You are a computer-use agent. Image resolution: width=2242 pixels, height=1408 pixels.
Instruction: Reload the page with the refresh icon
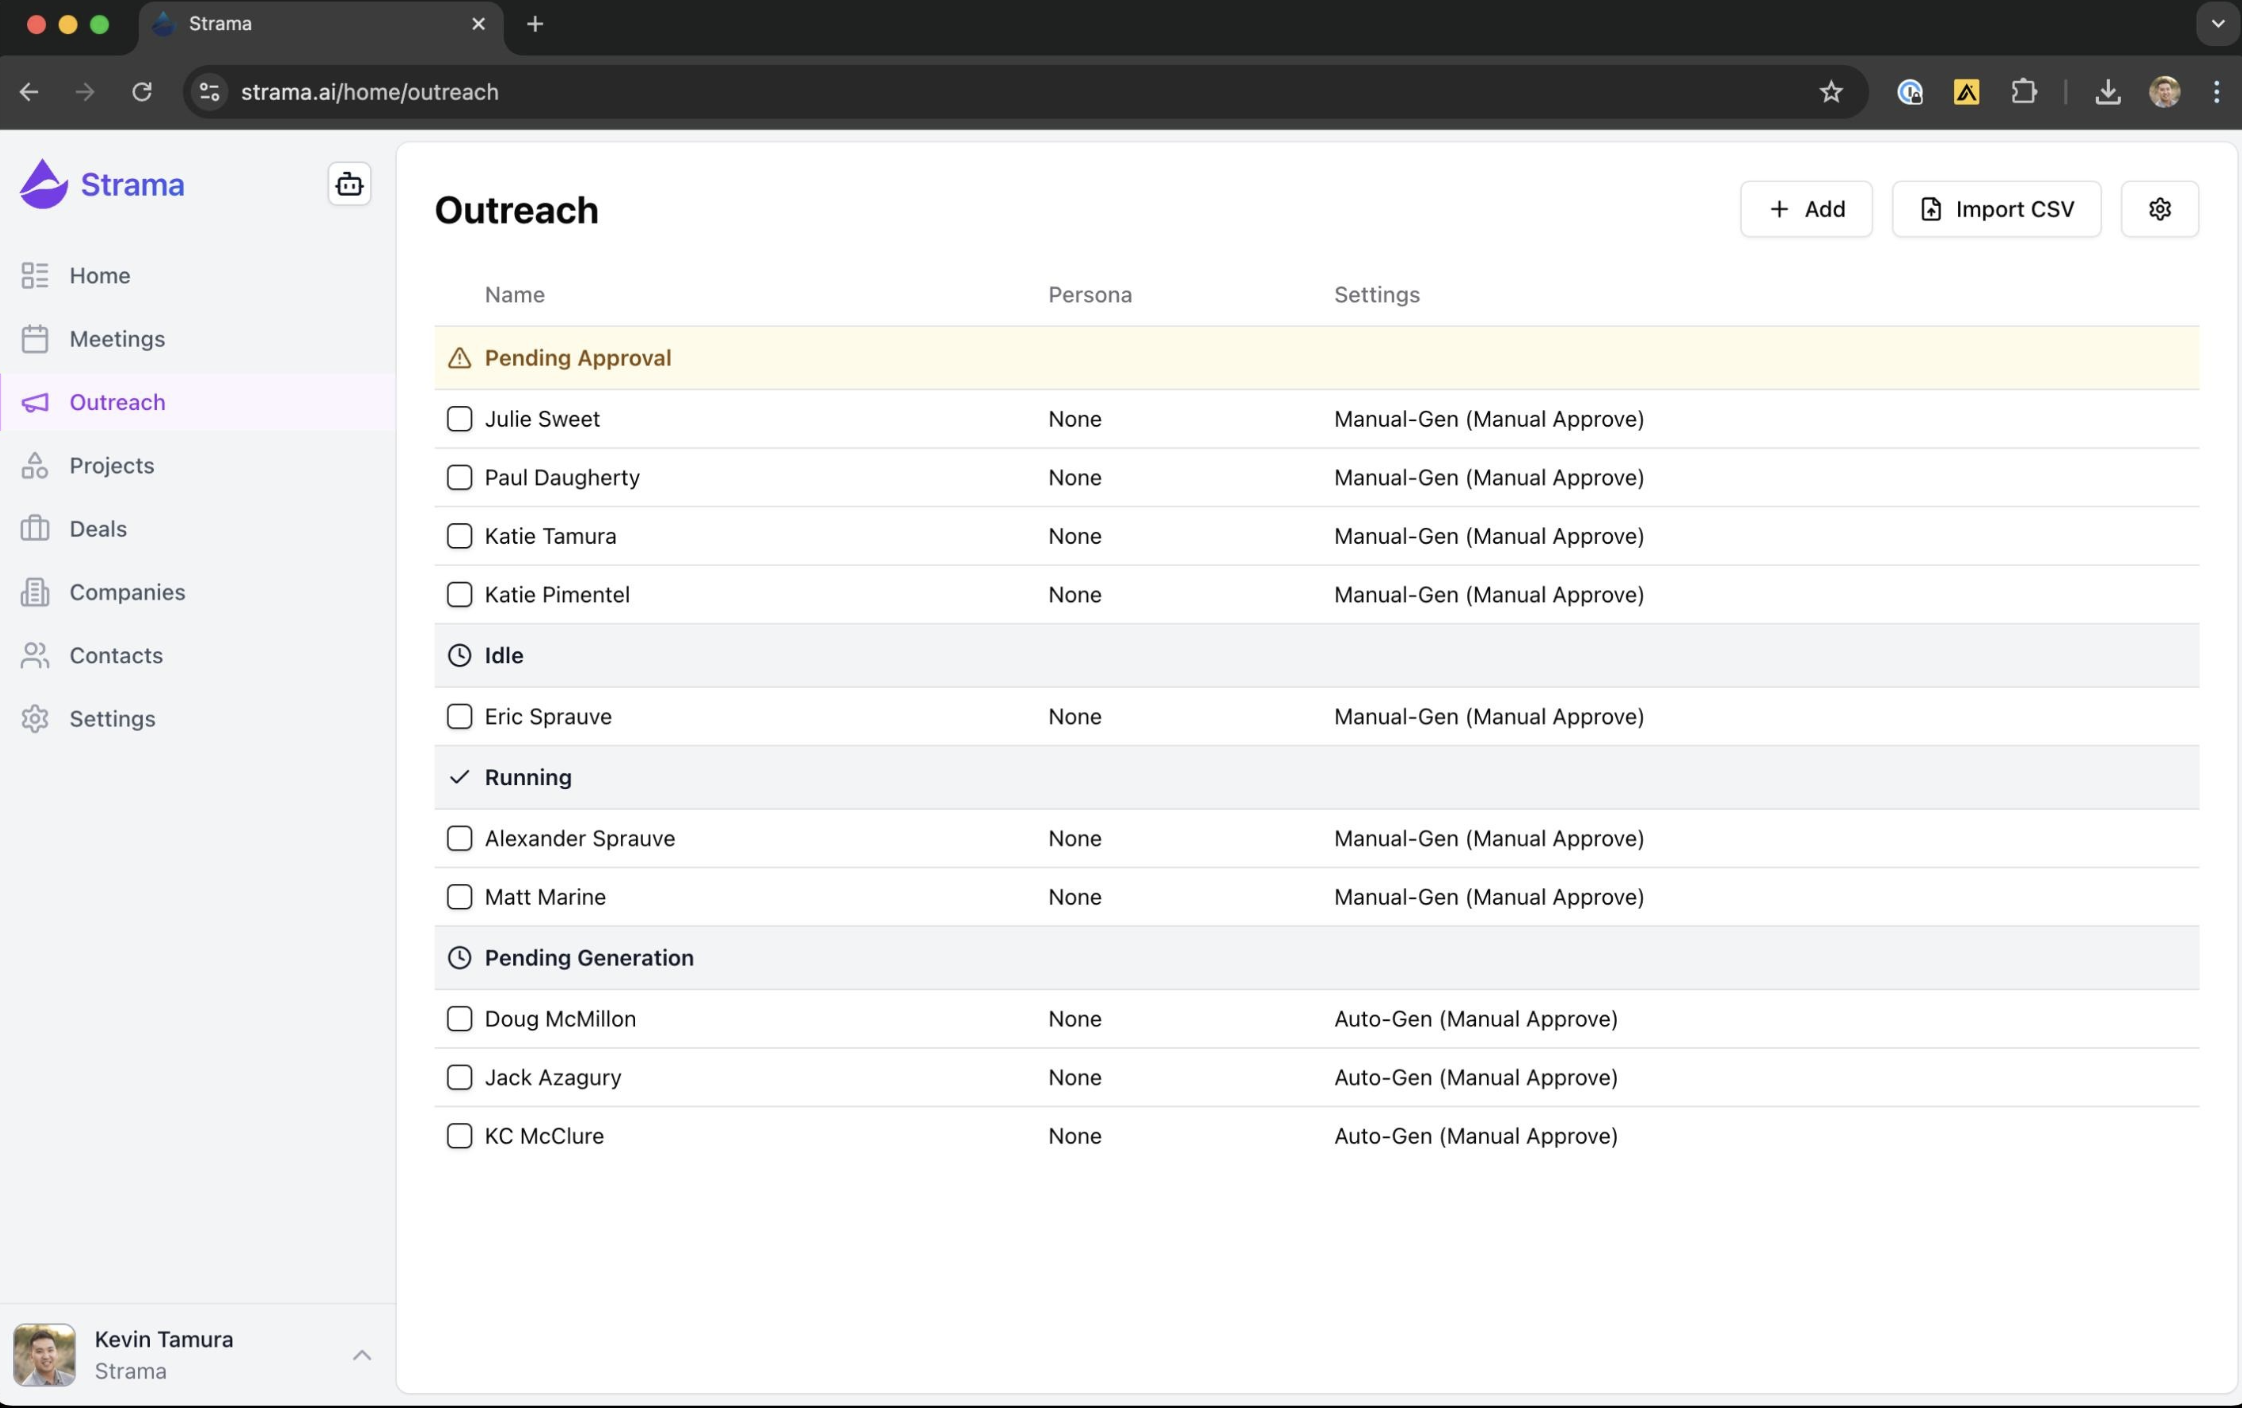tap(142, 92)
